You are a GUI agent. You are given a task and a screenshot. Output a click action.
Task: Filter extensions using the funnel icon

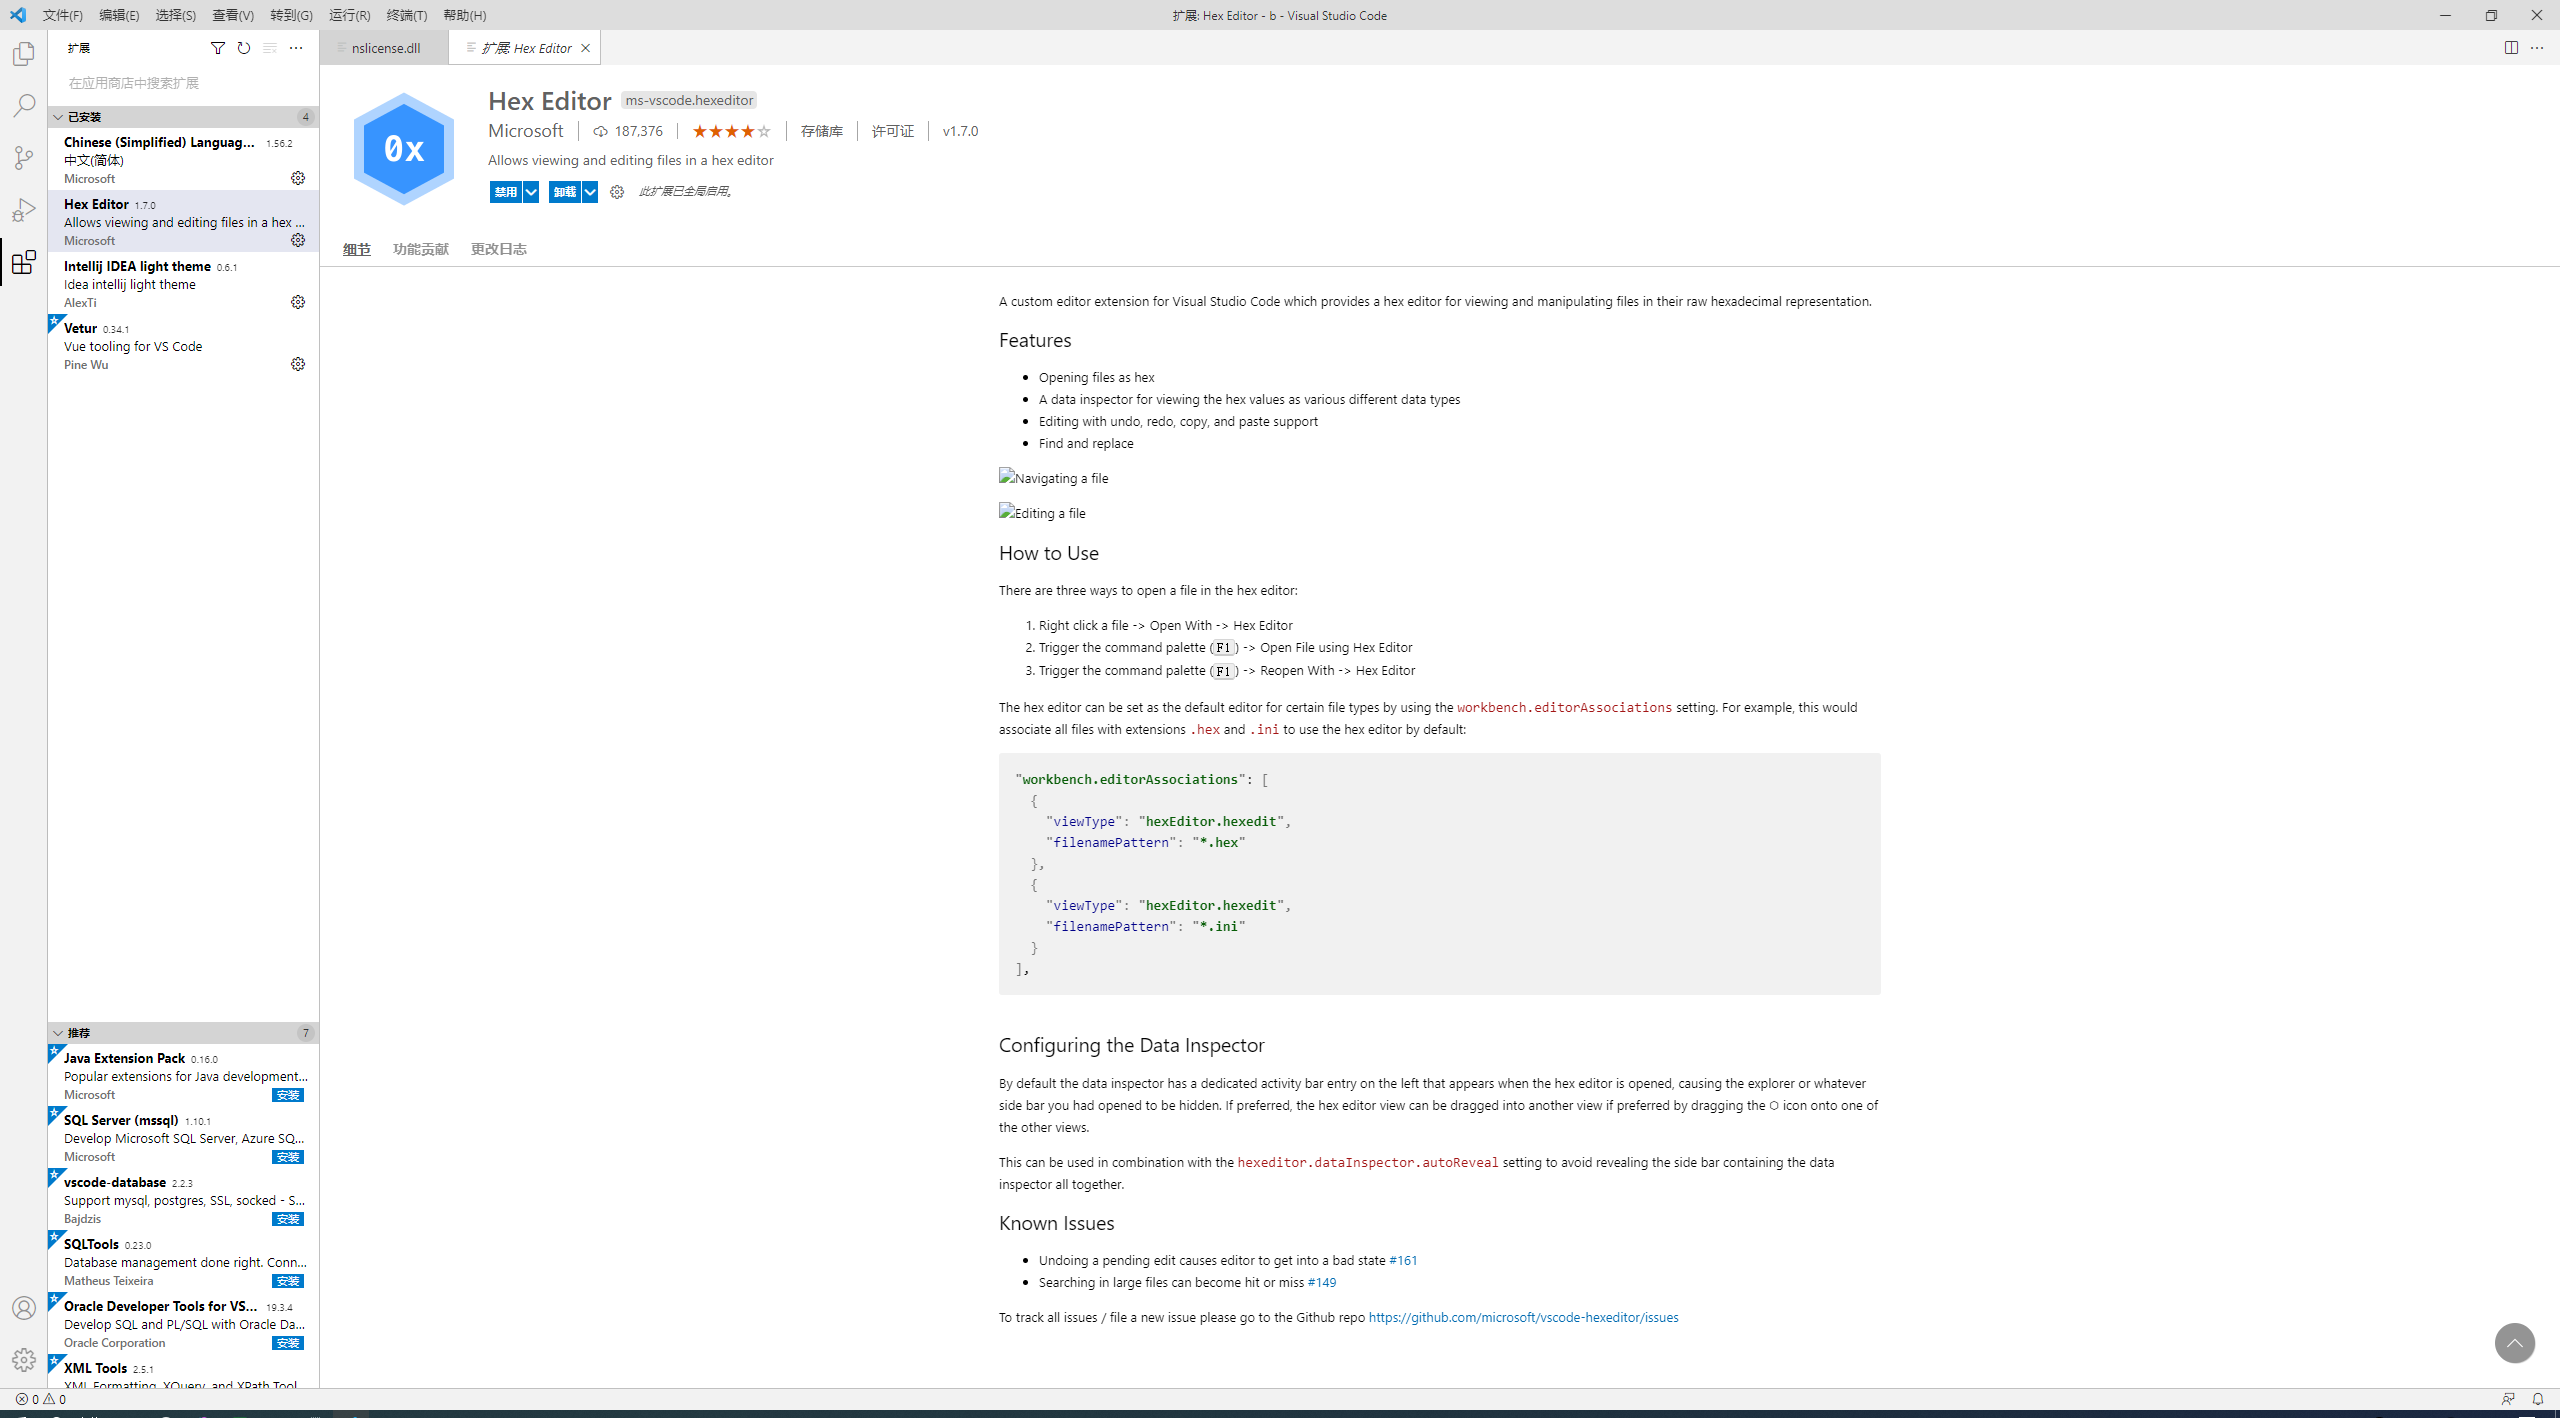pos(218,48)
